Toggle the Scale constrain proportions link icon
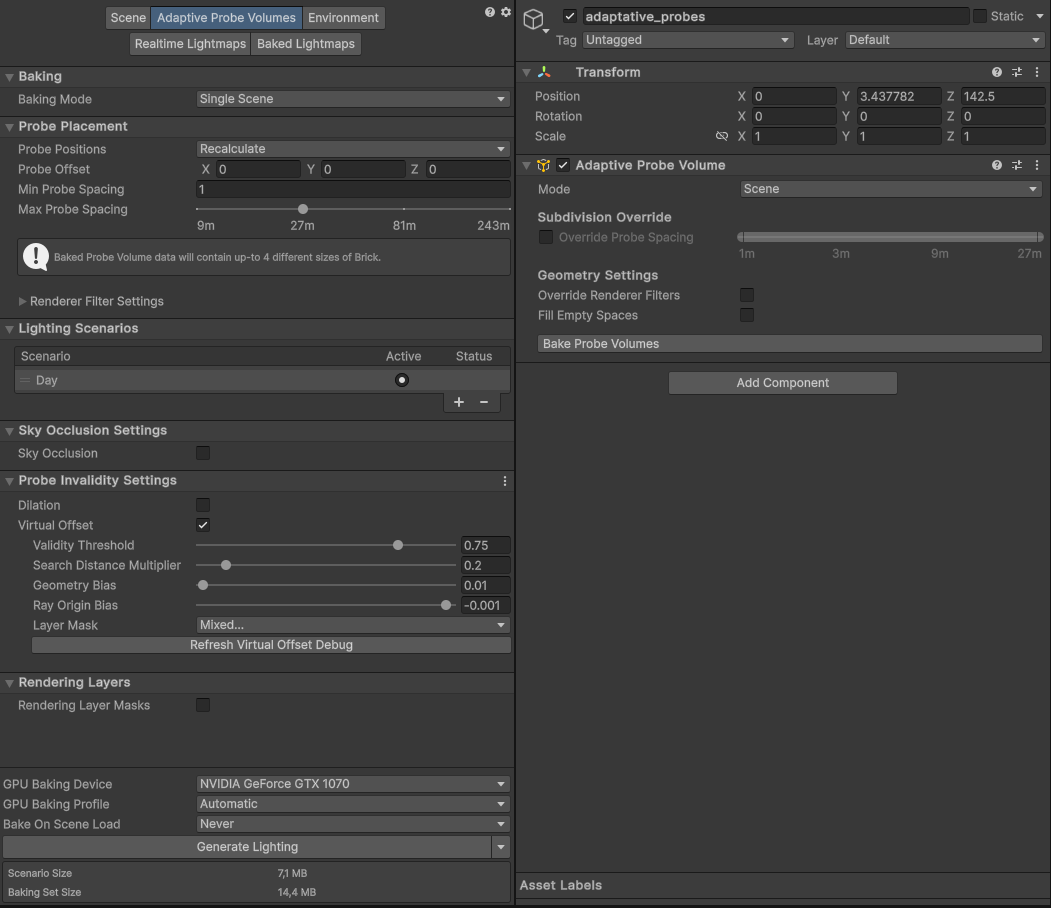Viewport: 1051px width, 908px height. coord(722,136)
